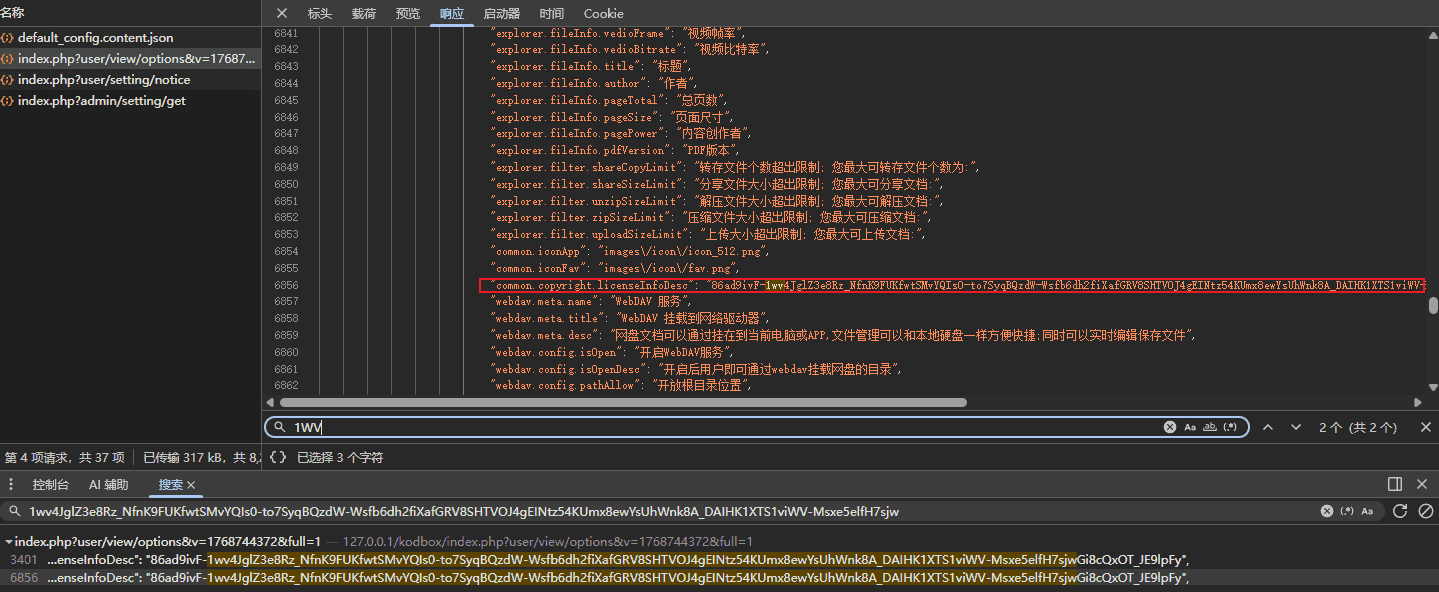The width and height of the screenshot is (1439, 592).
Task: Toggle regex in the drawer search field
Action: coord(1347,511)
